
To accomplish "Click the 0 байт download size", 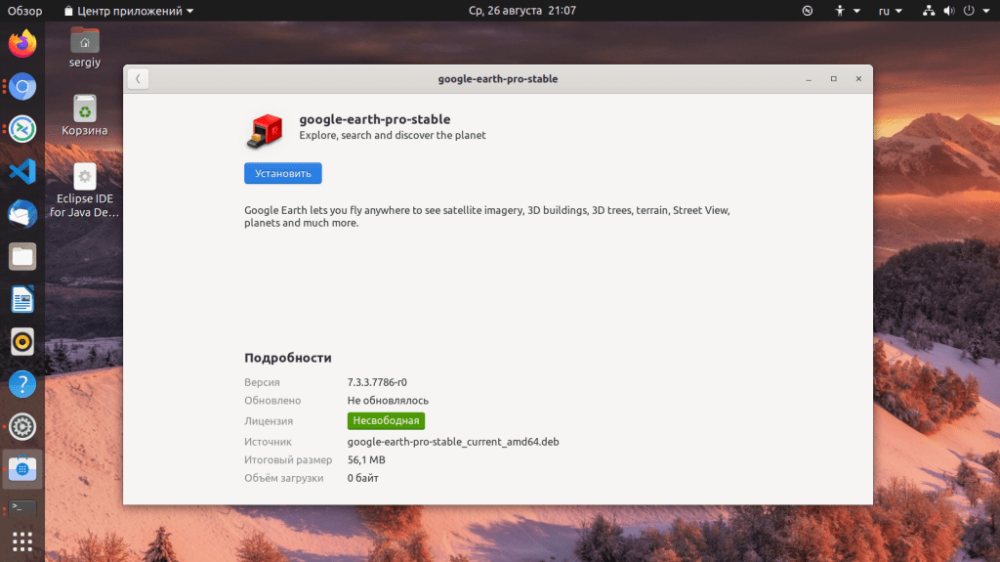I will tap(363, 478).
